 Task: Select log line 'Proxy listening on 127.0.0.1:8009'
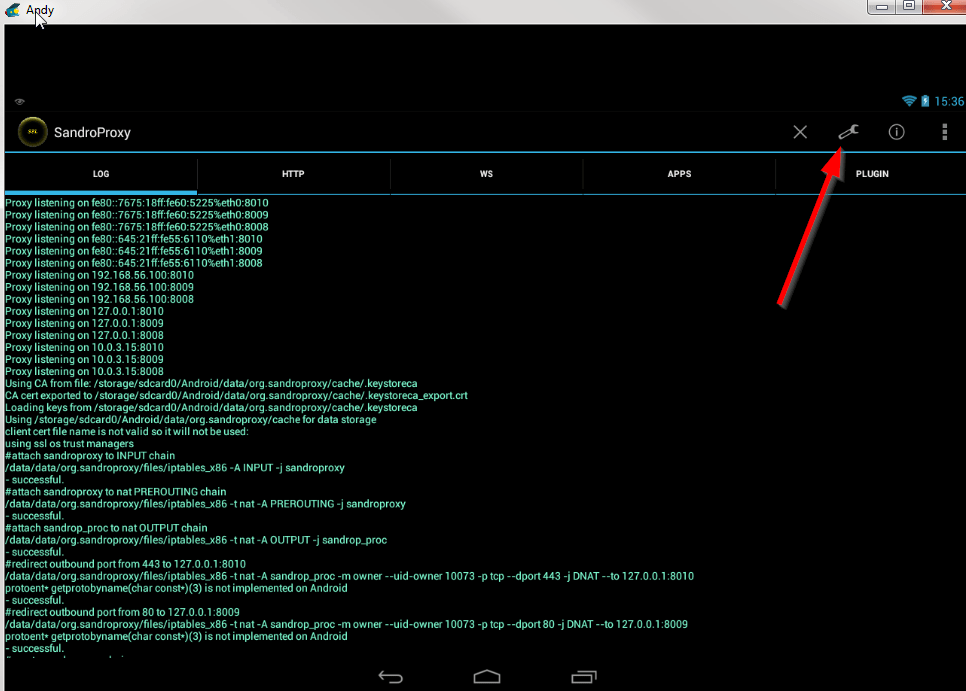(x=84, y=323)
